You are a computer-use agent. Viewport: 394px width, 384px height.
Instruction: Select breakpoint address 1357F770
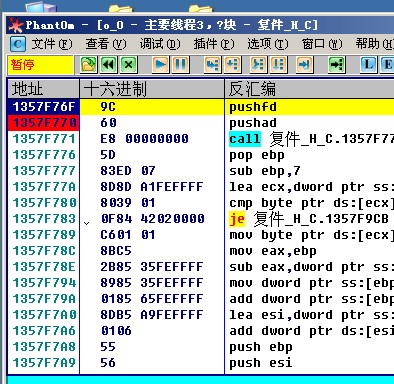point(43,123)
